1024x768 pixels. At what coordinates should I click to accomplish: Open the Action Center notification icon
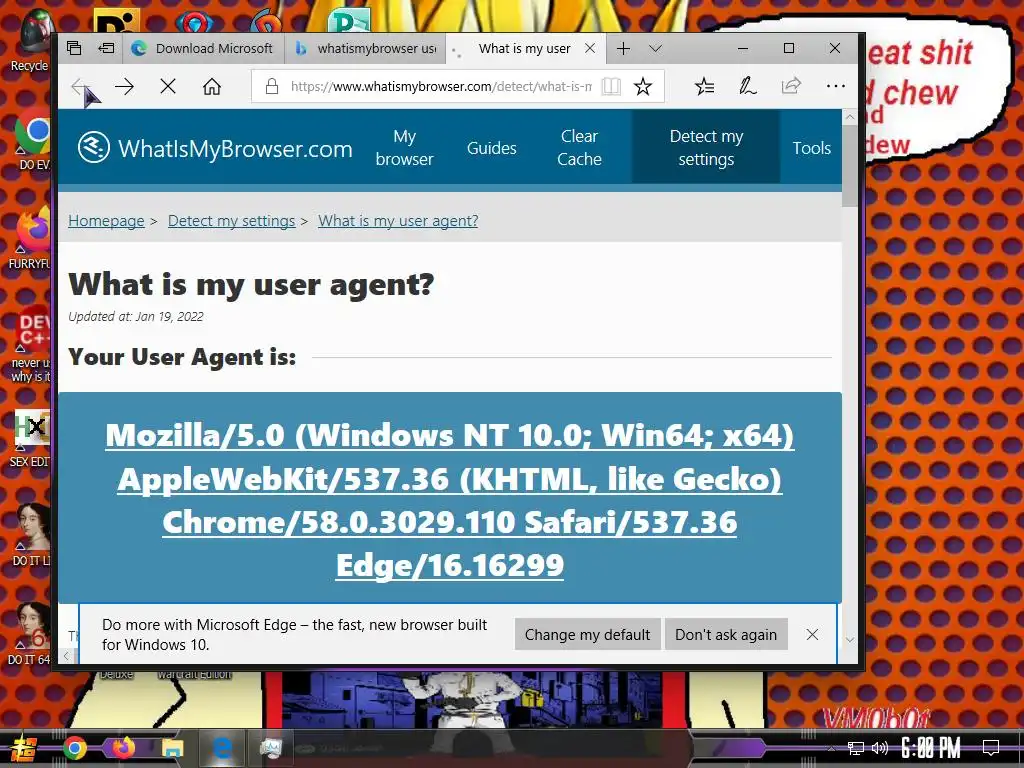[991, 748]
